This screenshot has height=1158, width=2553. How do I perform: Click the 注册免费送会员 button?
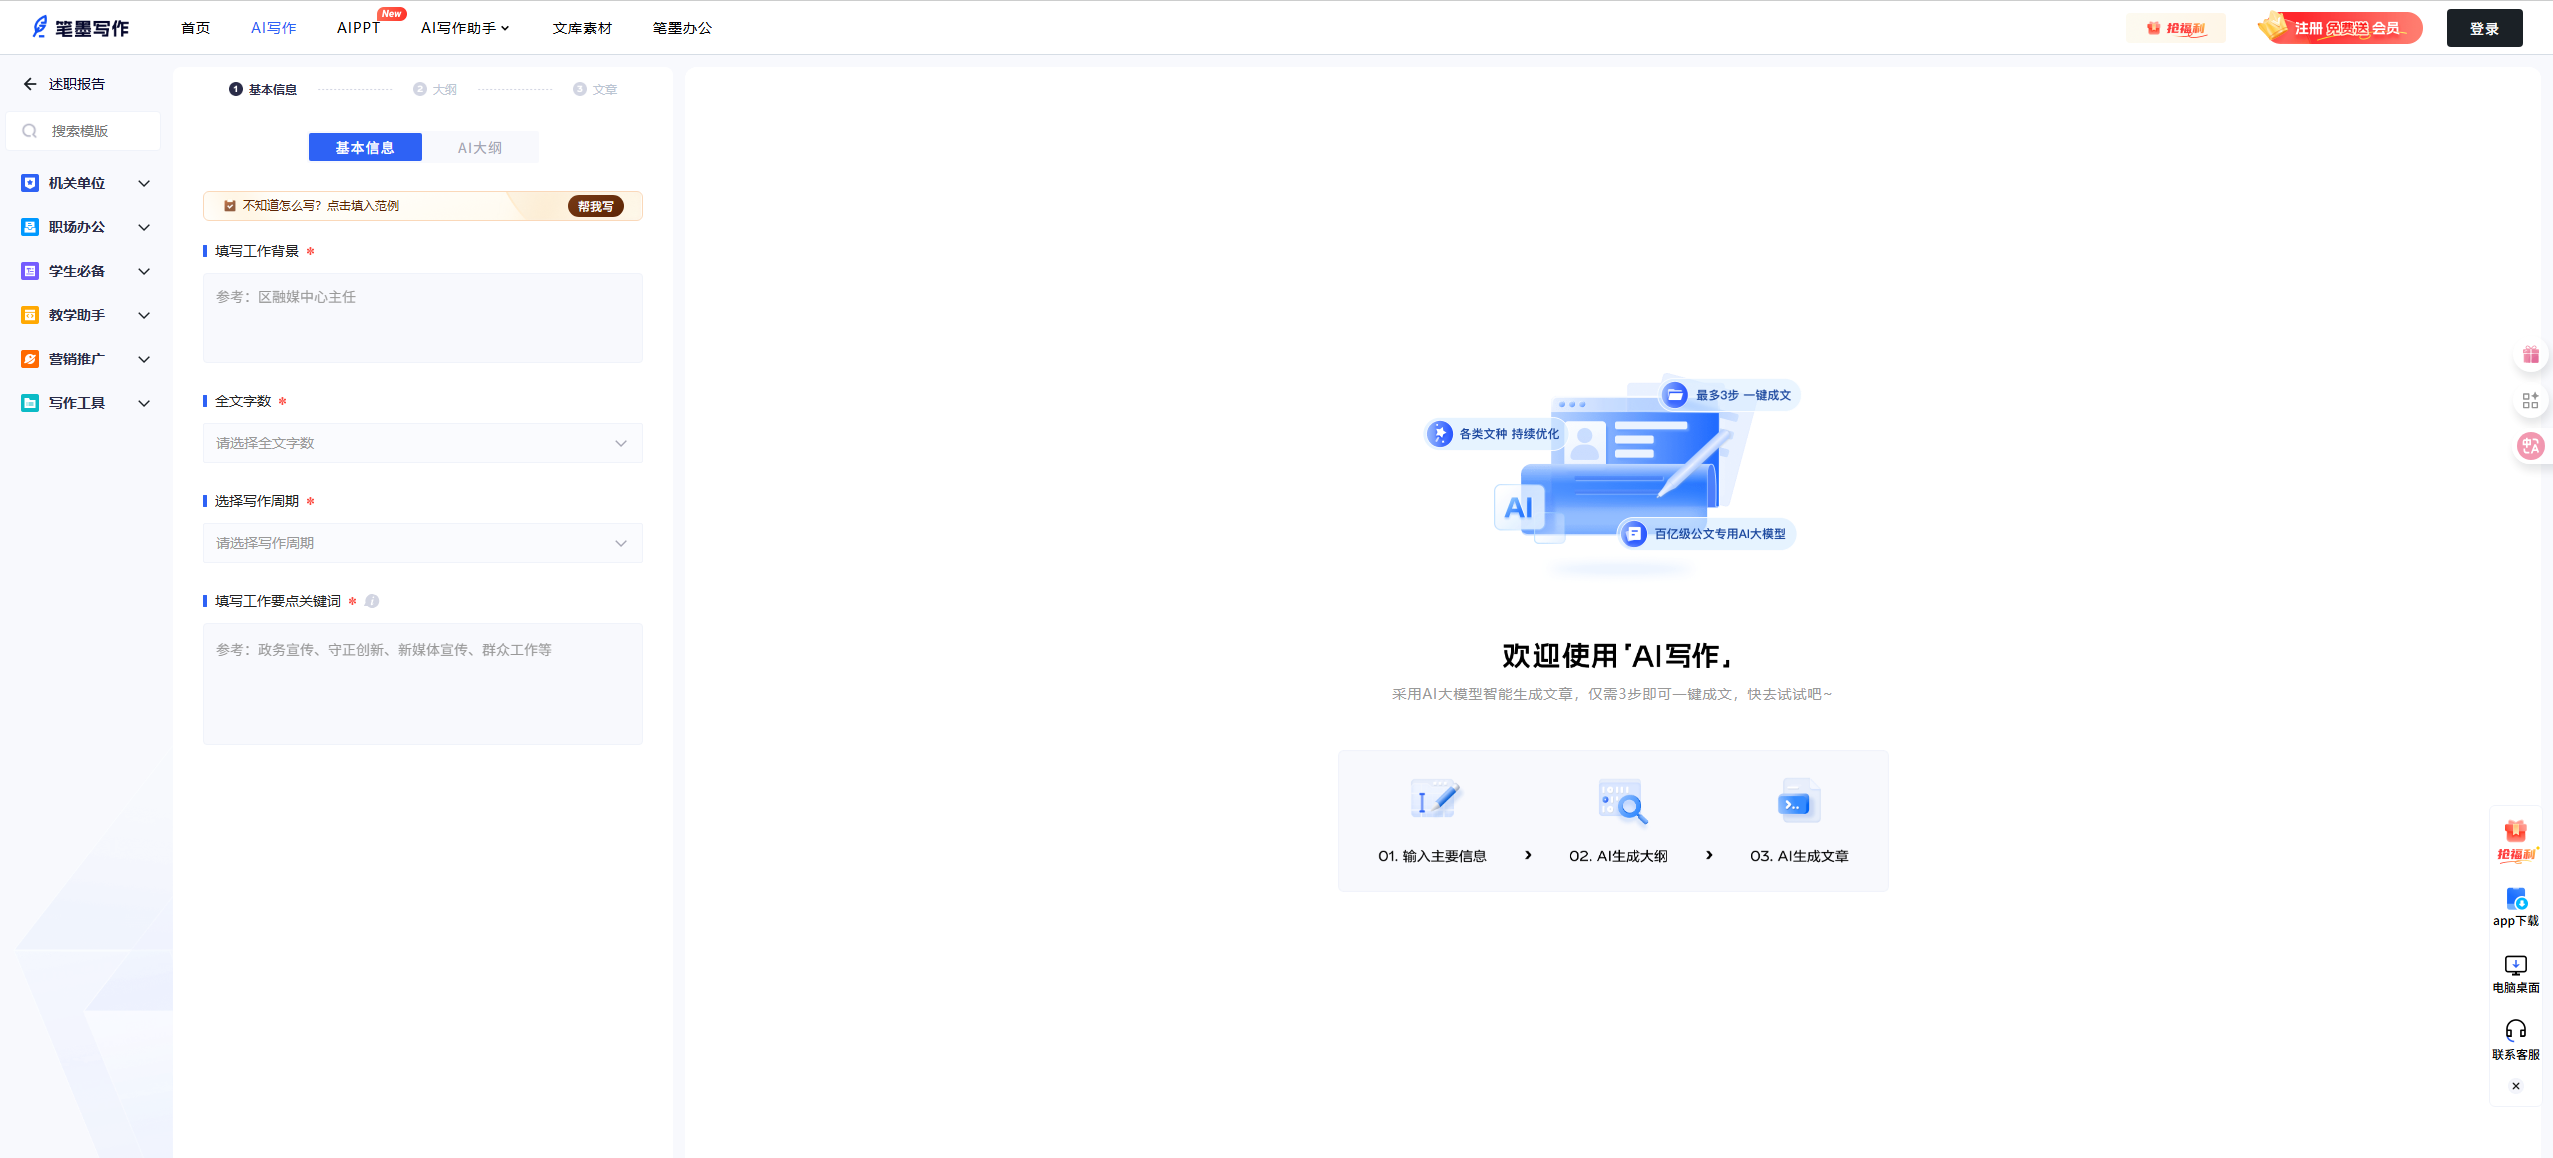pyautogui.click(x=2341, y=28)
